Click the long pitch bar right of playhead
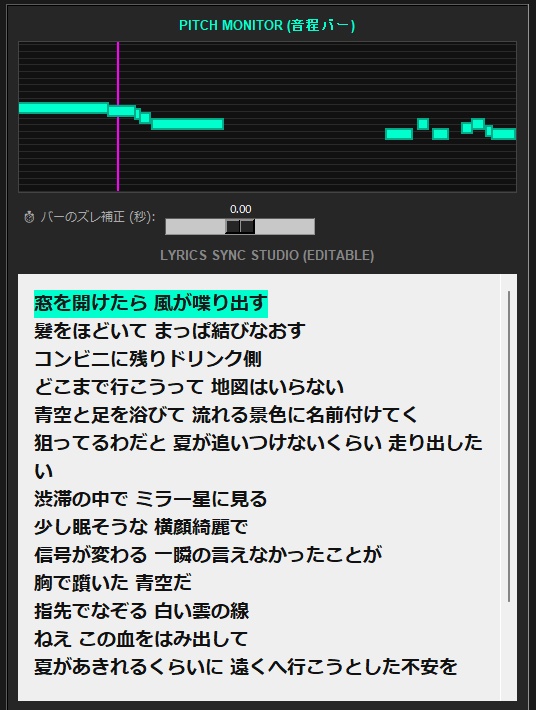This screenshot has height=710, width=536. [187, 124]
